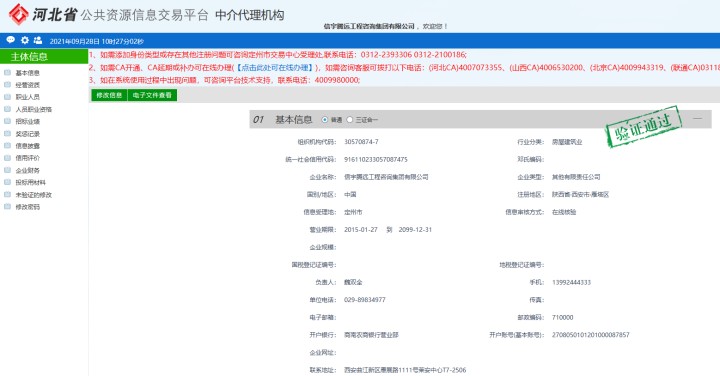Open the chat message bubble icon
This screenshot has width=720, height=376.
[11, 40]
